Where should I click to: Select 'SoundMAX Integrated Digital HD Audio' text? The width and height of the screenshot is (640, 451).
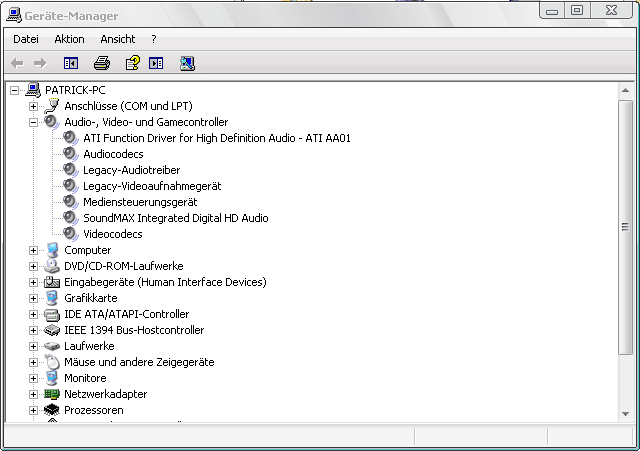[176, 218]
